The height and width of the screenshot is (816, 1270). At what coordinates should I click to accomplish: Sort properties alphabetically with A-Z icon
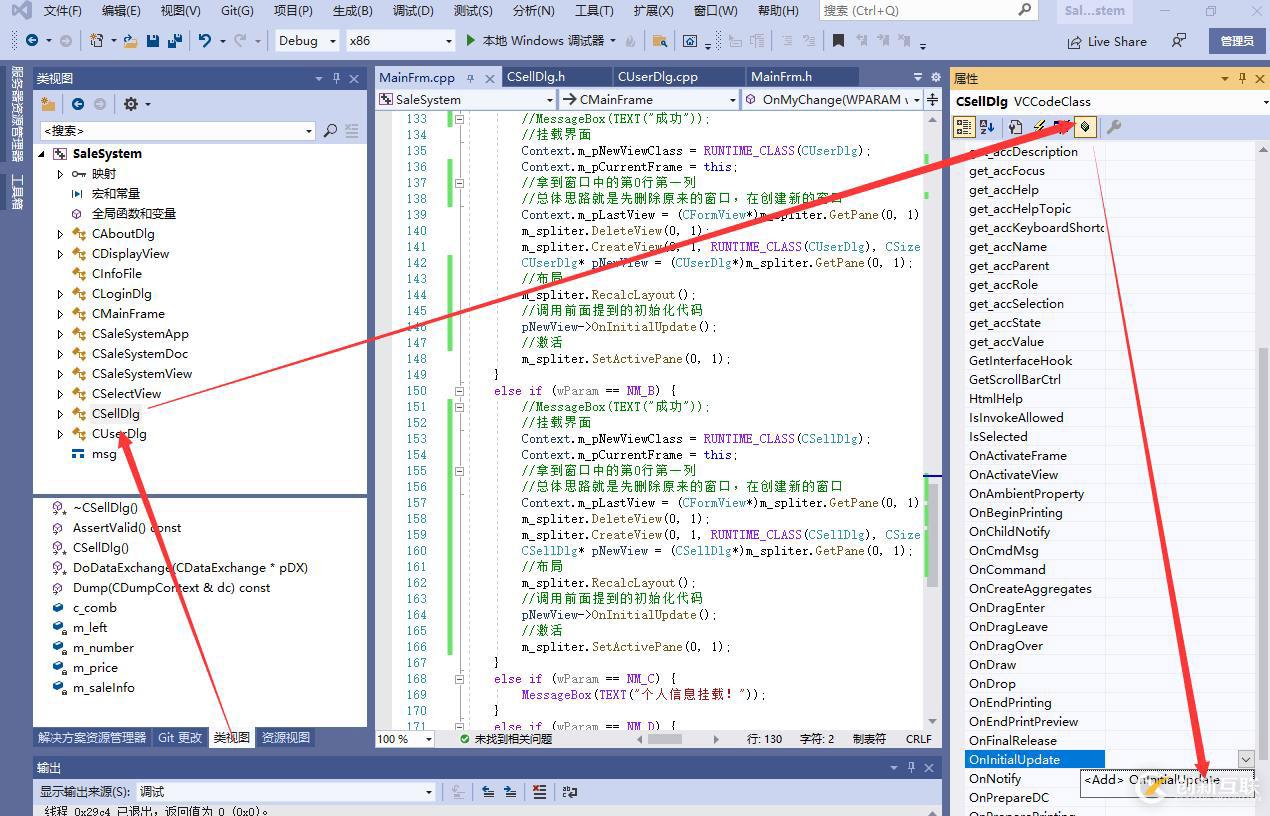pyautogui.click(x=987, y=127)
